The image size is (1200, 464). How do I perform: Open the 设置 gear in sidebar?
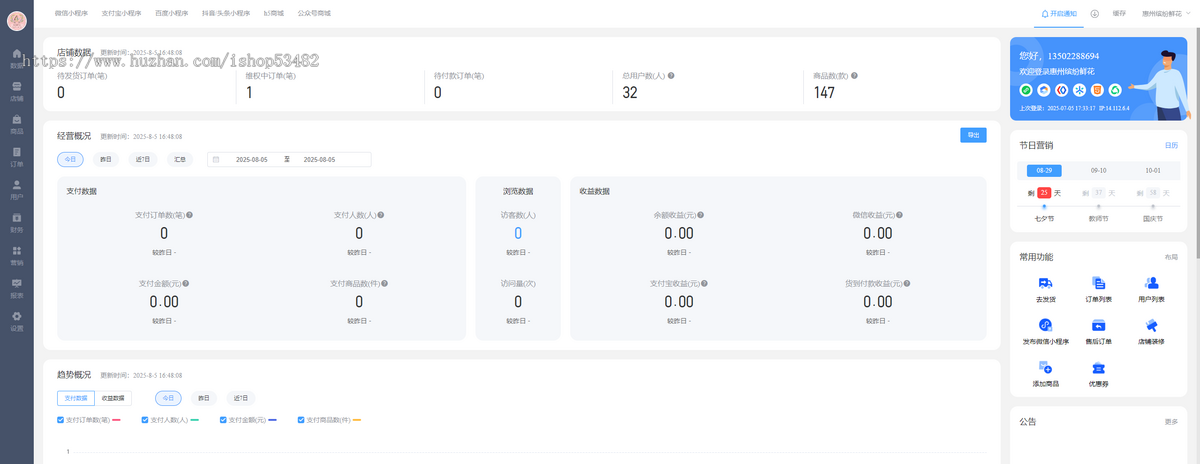pyautogui.click(x=17, y=321)
